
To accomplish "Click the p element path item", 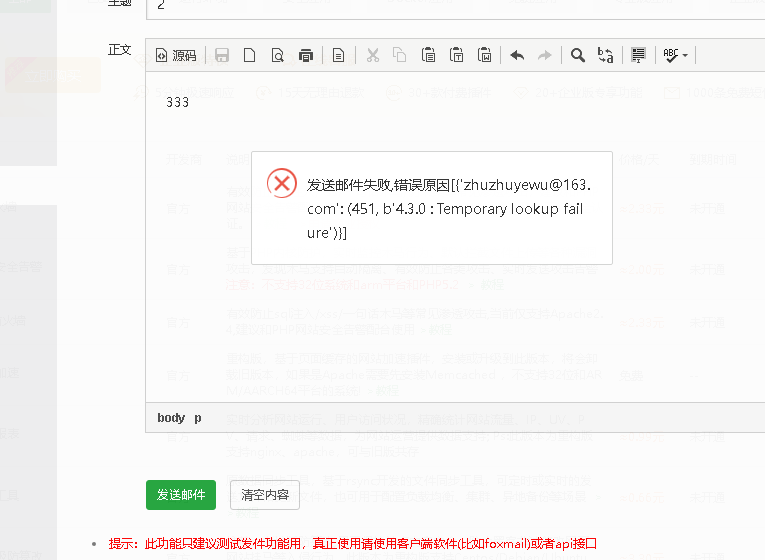I will pos(198,418).
